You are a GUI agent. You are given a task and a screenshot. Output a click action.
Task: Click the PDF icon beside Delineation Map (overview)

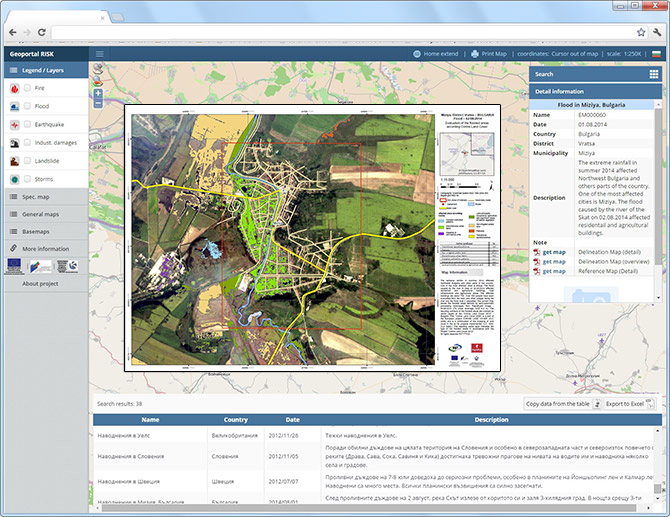pyautogui.click(x=537, y=262)
